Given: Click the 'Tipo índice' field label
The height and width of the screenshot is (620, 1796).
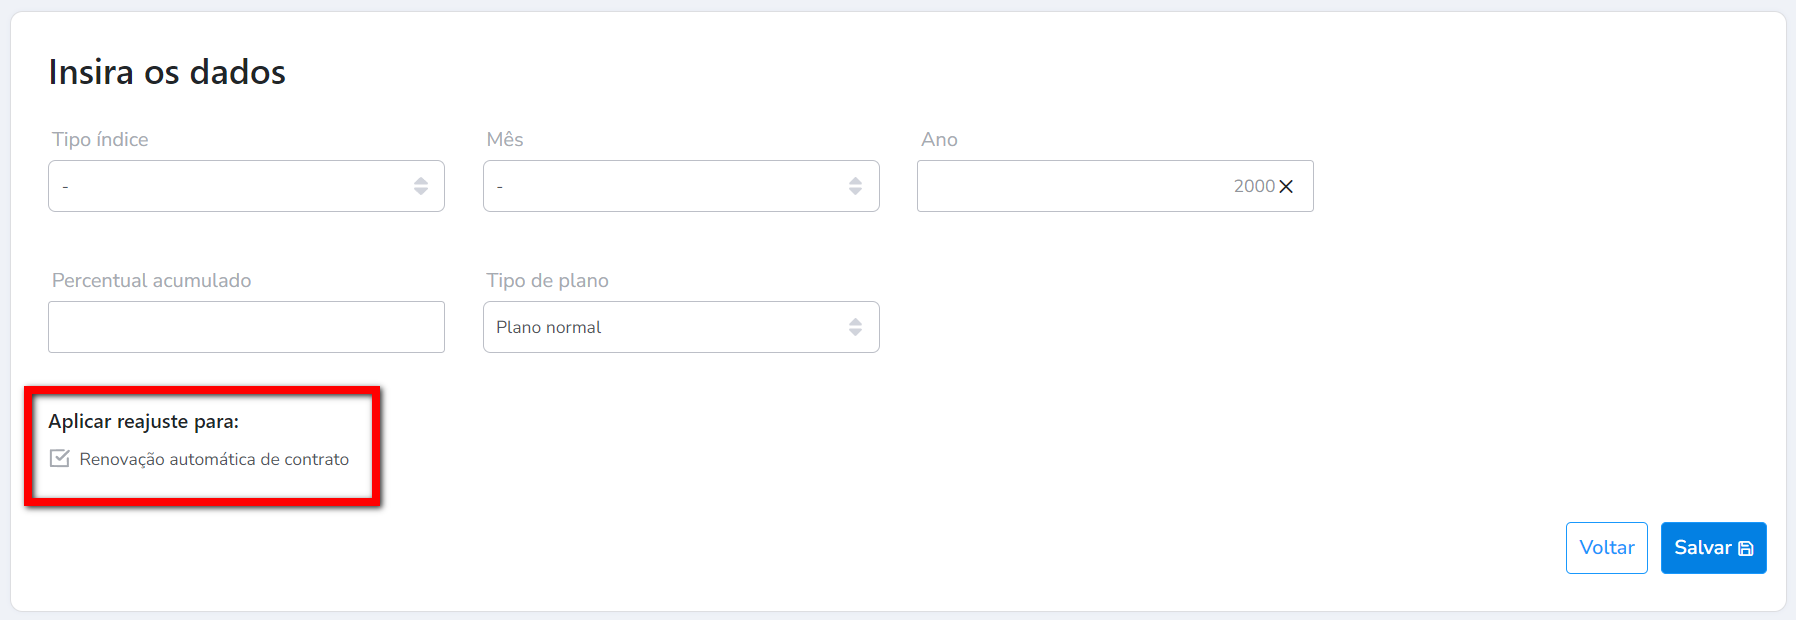Looking at the screenshot, I should click(x=100, y=140).
